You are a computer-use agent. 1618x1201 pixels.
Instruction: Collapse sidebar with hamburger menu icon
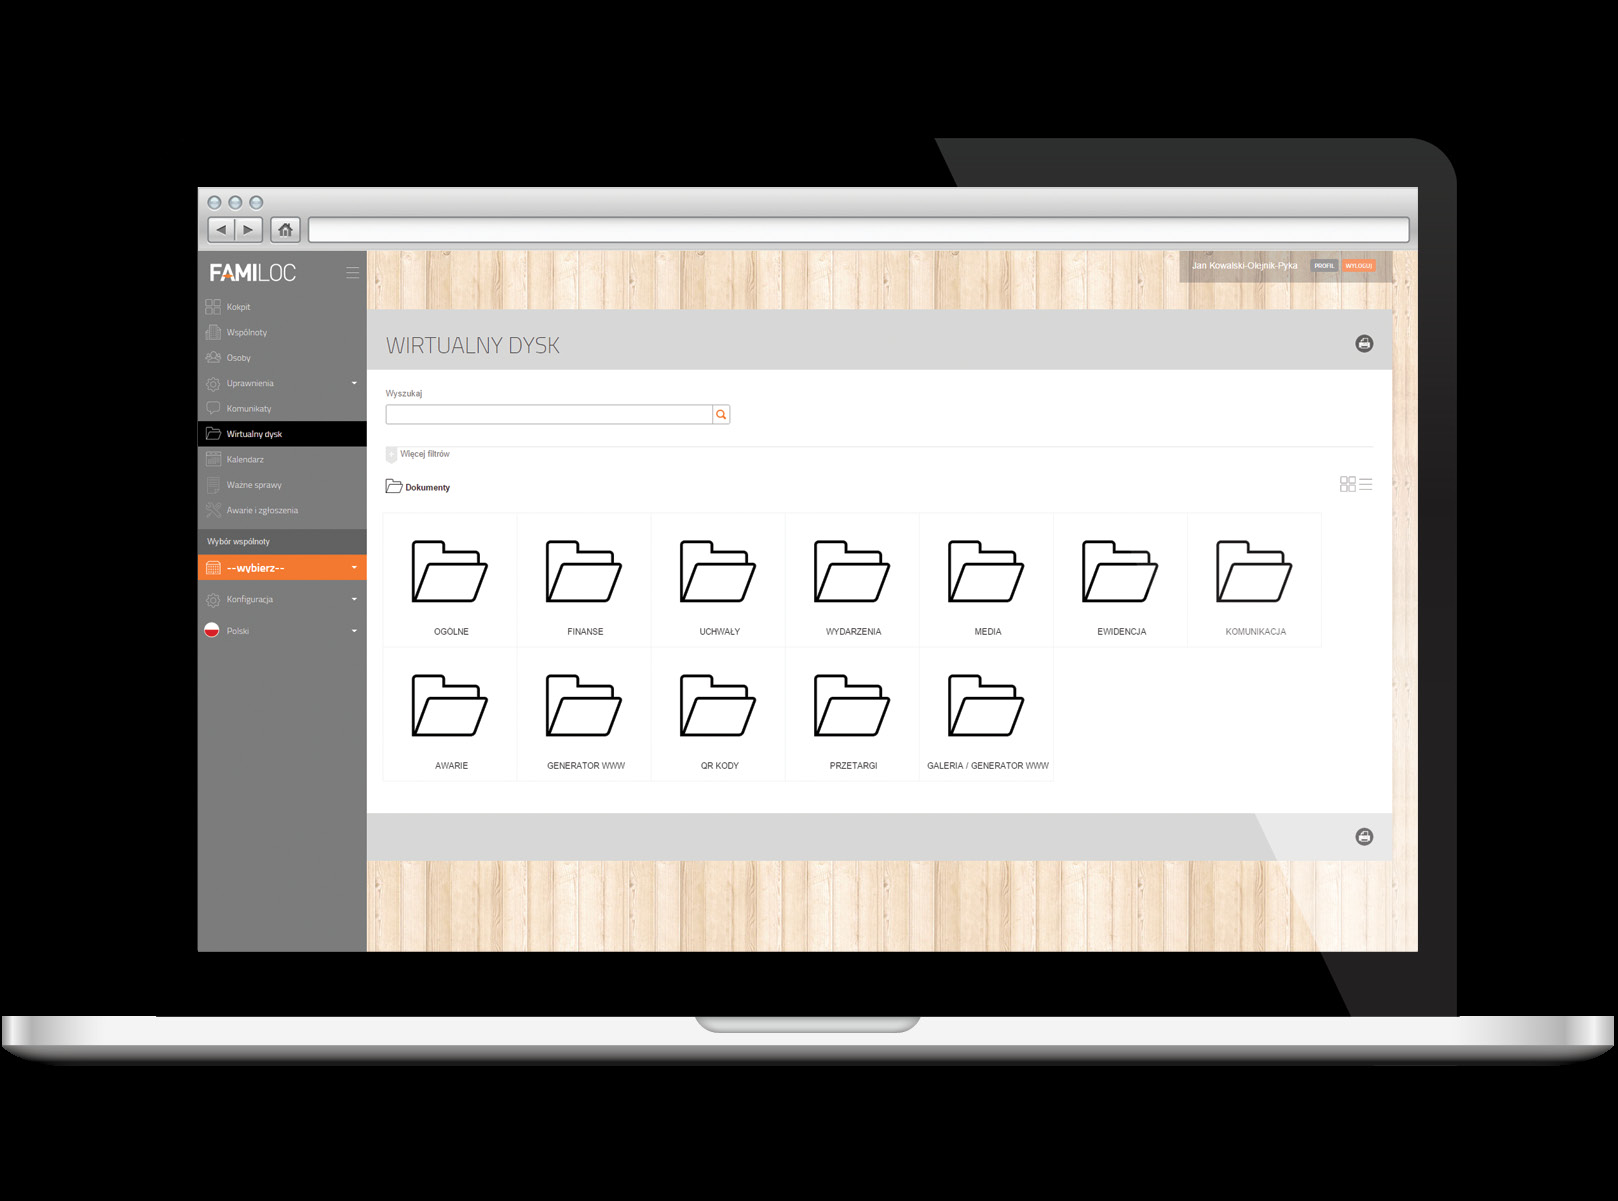(x=352, y=272)
